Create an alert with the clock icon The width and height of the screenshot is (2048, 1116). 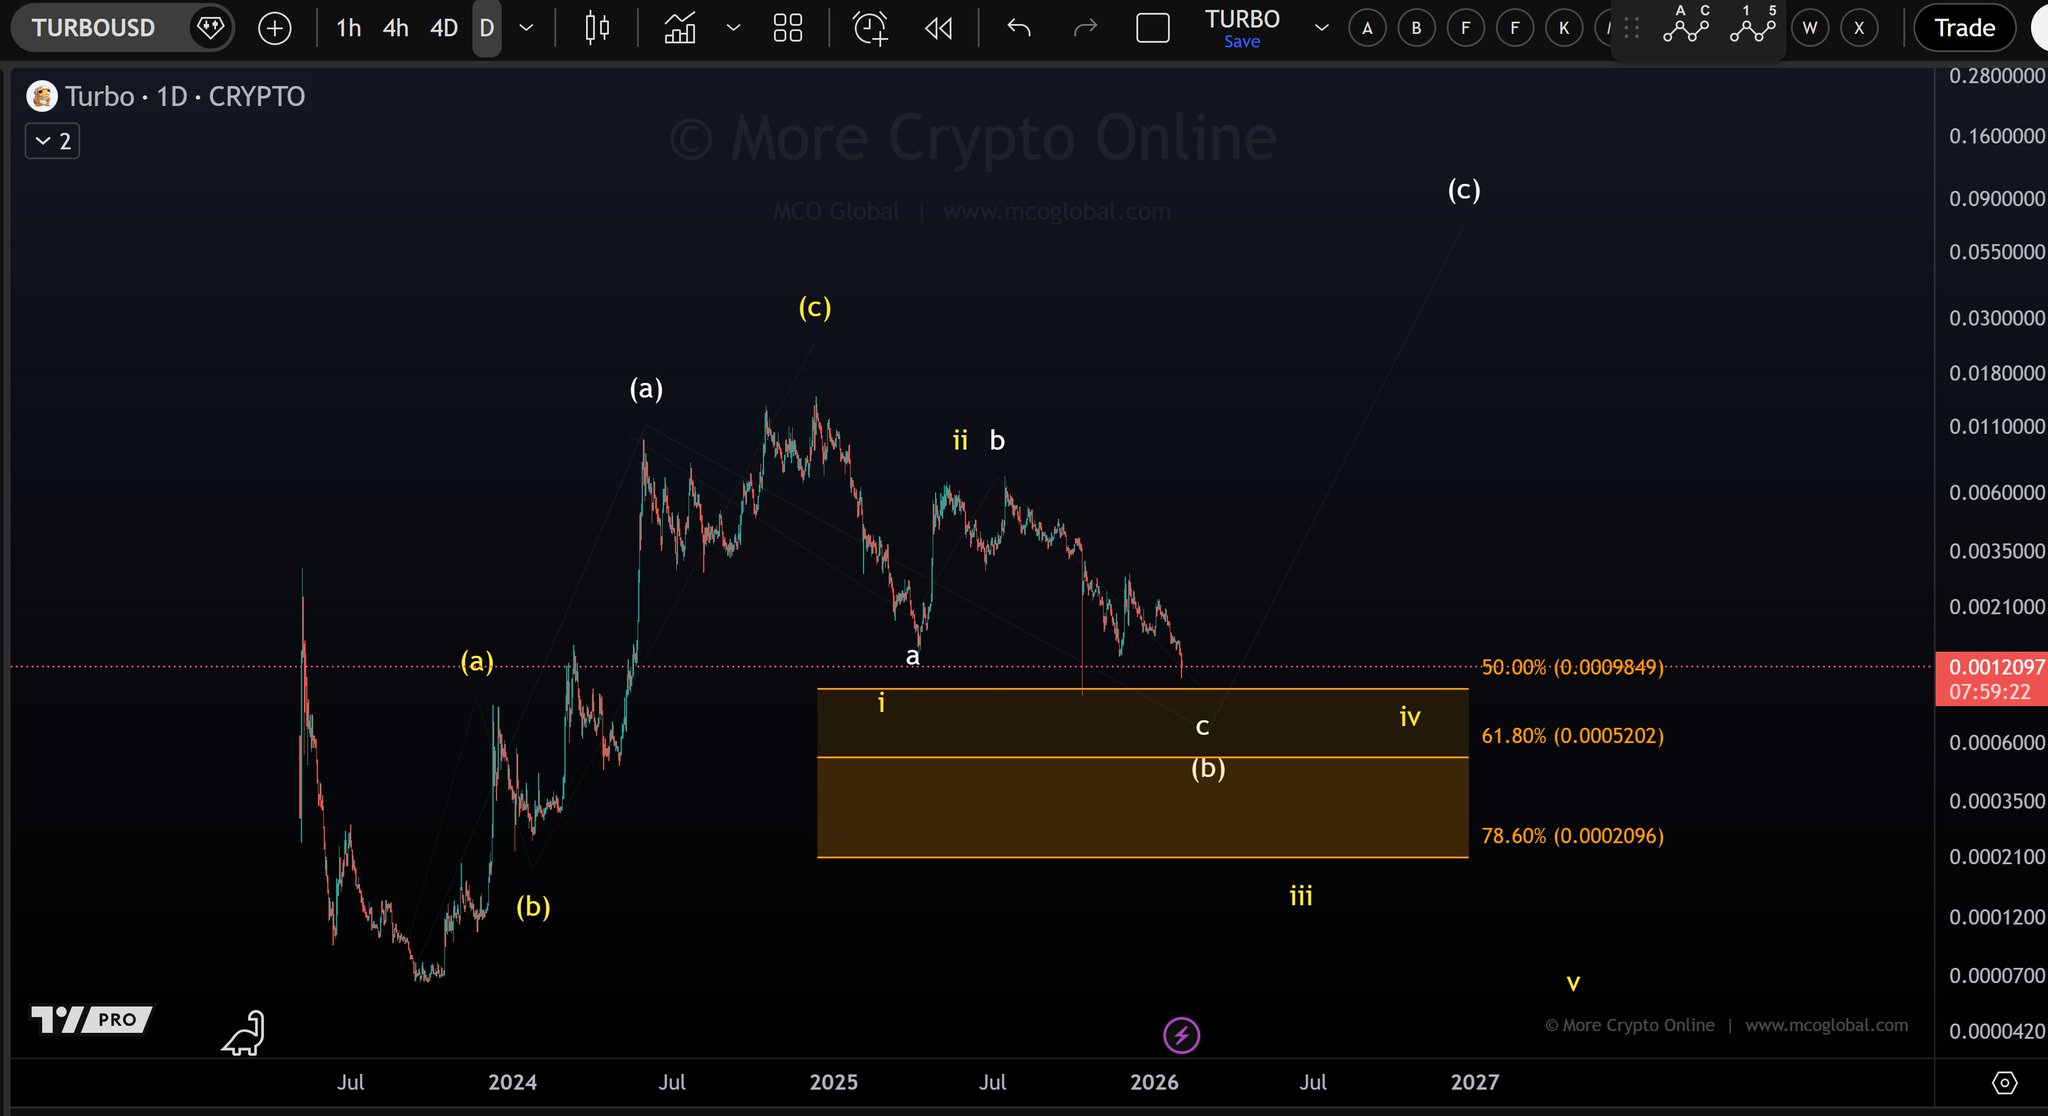(x=869, y=28)
